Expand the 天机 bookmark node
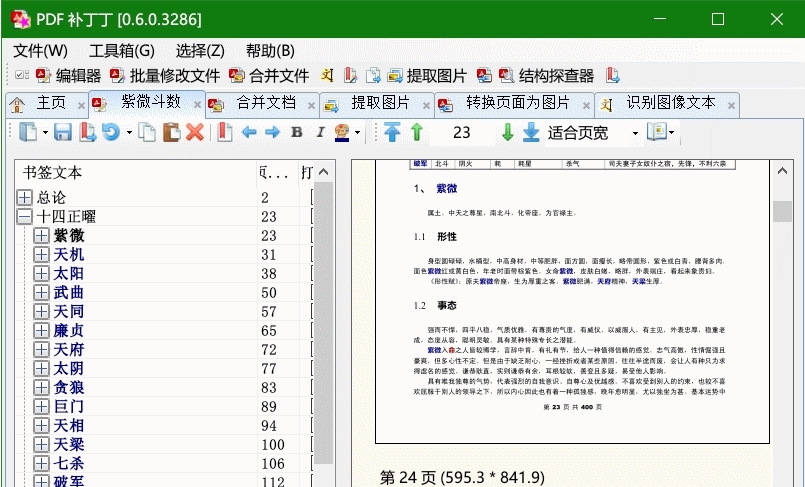This screenshot has height=487, width=805. point(41,255)
